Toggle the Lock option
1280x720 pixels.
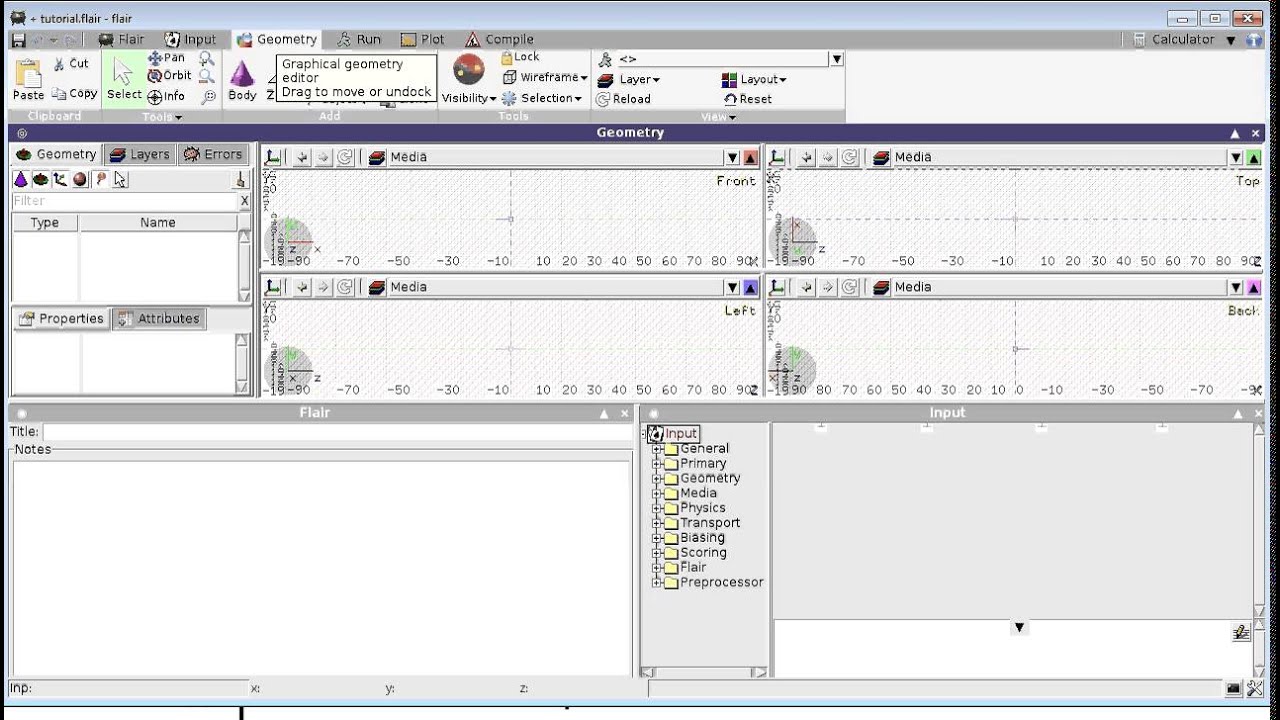(520, 58)
